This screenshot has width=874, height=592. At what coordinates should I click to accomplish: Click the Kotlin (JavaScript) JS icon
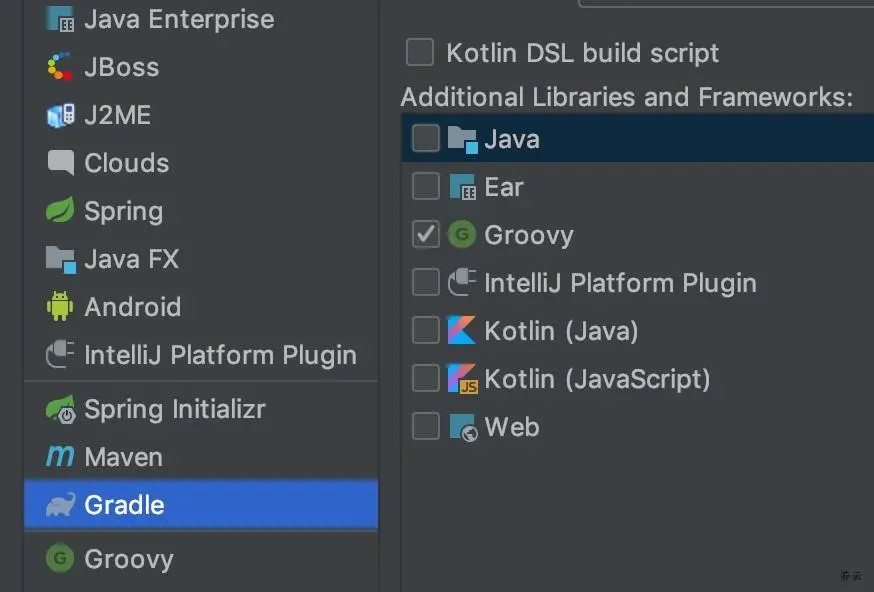point(462,379)
